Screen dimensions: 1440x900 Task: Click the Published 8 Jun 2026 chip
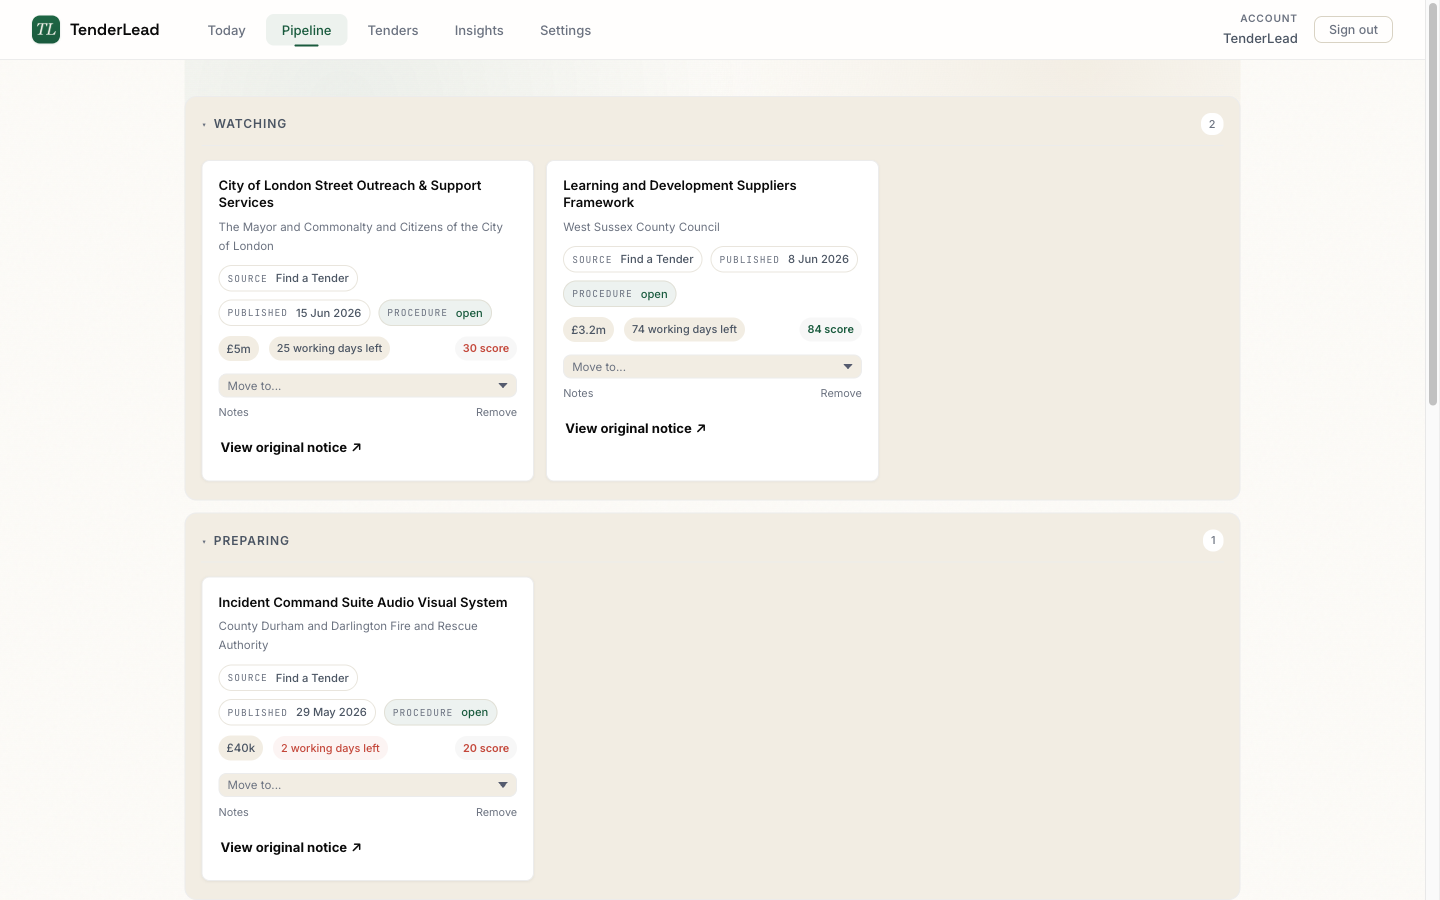[x=784, y=259]
